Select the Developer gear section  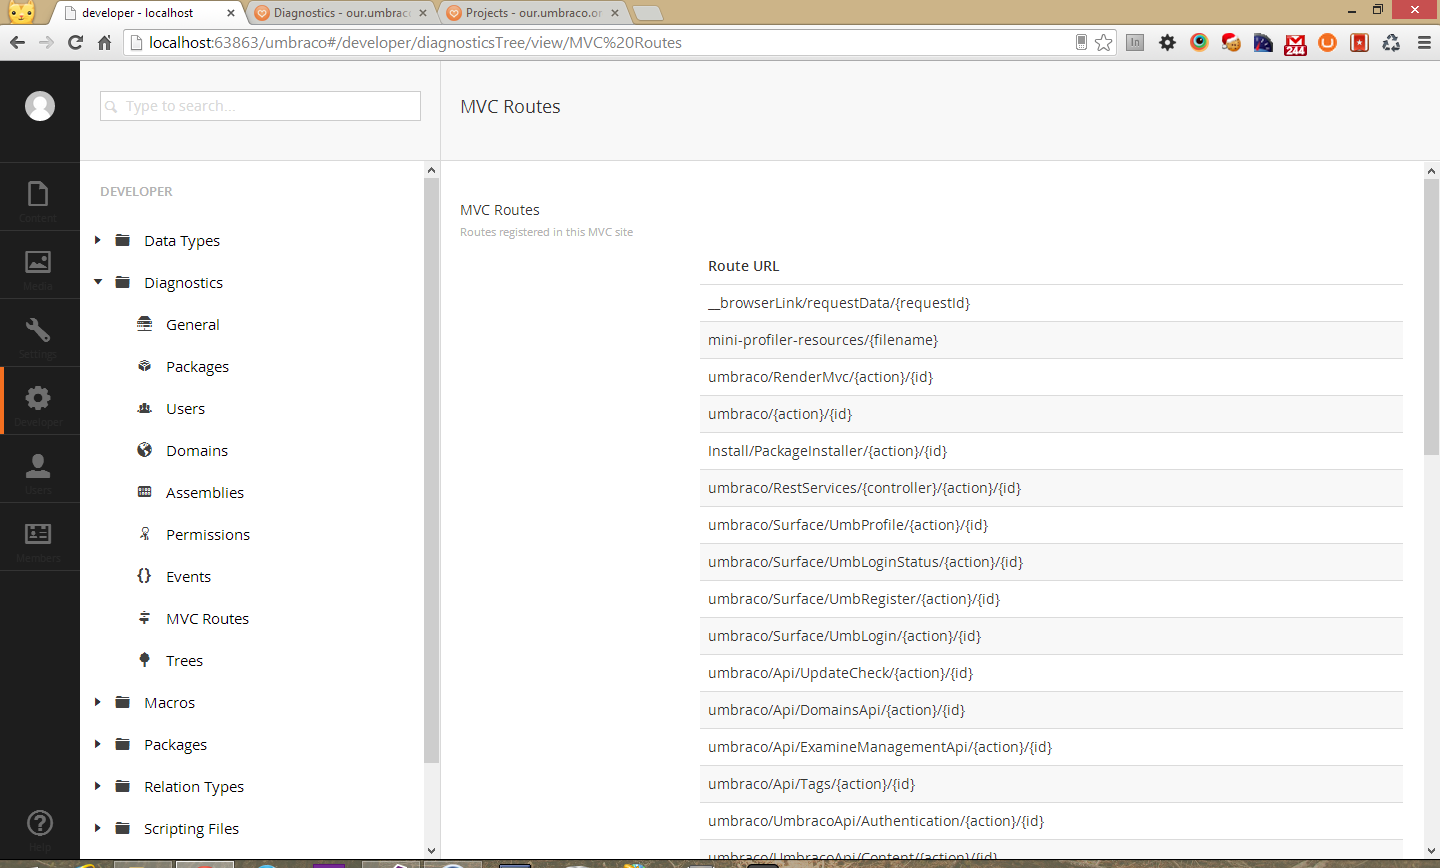coord(38,398)
